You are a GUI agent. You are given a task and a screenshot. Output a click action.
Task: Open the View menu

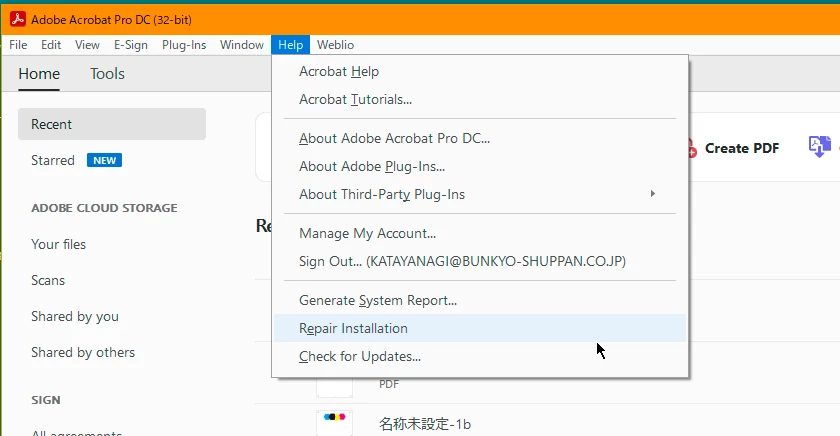pyautogui.click(x=87, y=45)
